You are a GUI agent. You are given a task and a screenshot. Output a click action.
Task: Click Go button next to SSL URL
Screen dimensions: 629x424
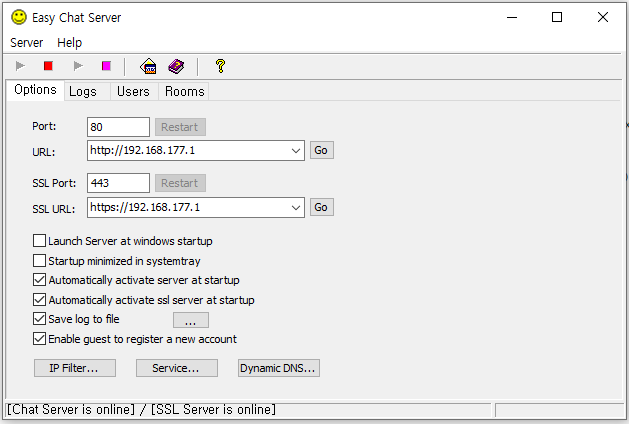[x=321, y=207]
